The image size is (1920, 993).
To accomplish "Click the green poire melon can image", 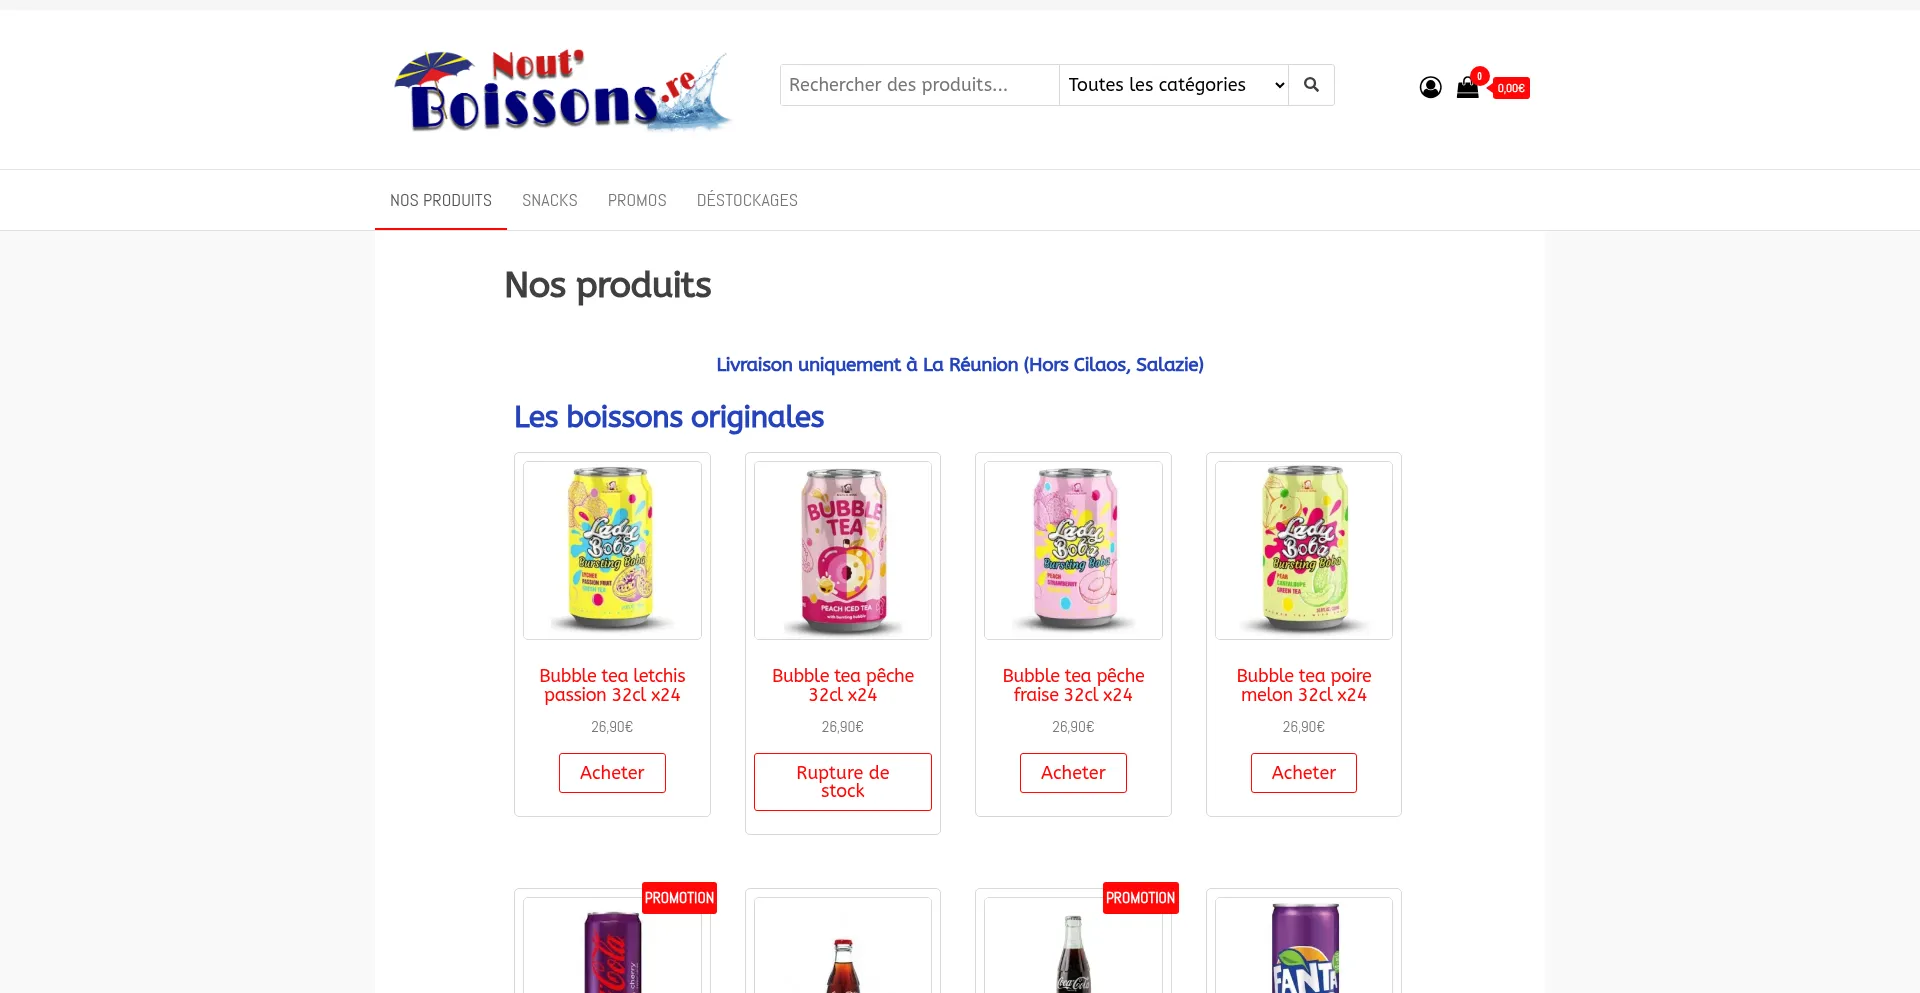I will tap(1304, 550).
